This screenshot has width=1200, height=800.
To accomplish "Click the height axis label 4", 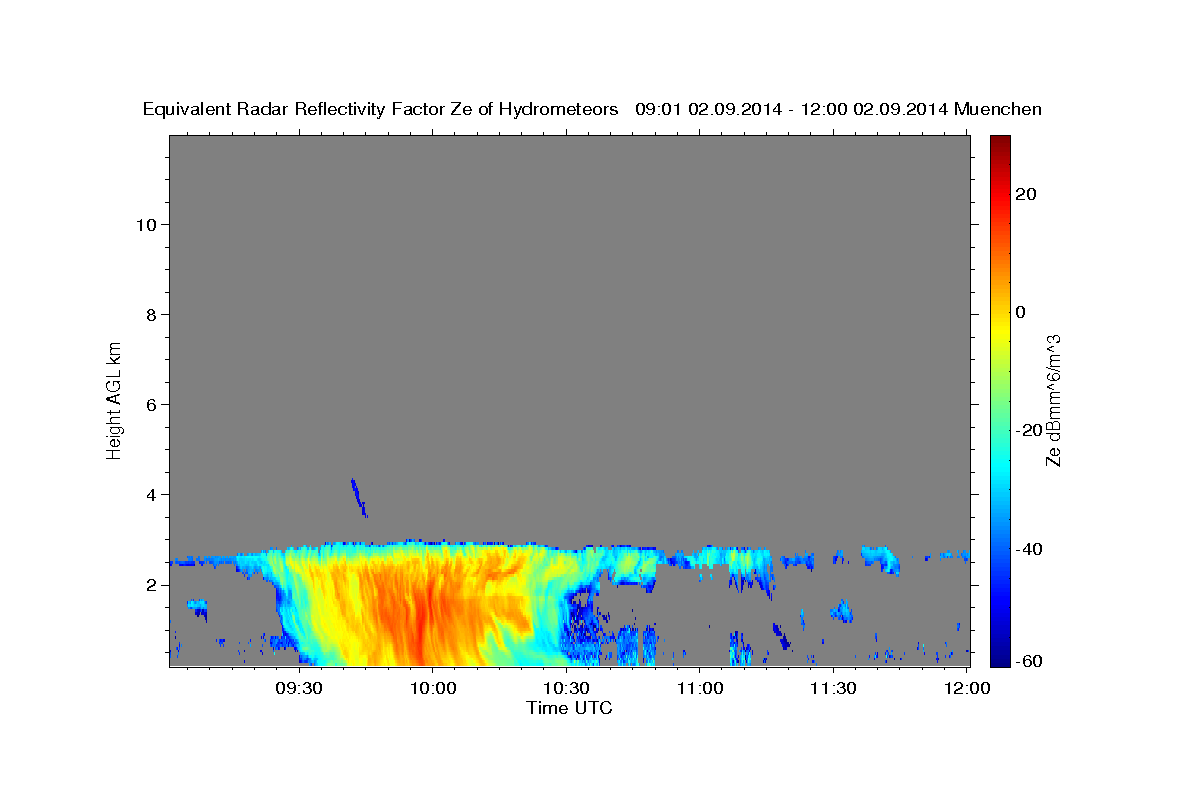I will click(151, 494).
